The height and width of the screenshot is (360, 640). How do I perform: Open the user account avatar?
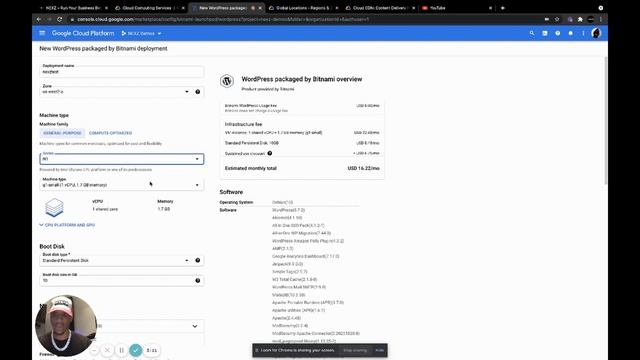(x=596, y=33)
